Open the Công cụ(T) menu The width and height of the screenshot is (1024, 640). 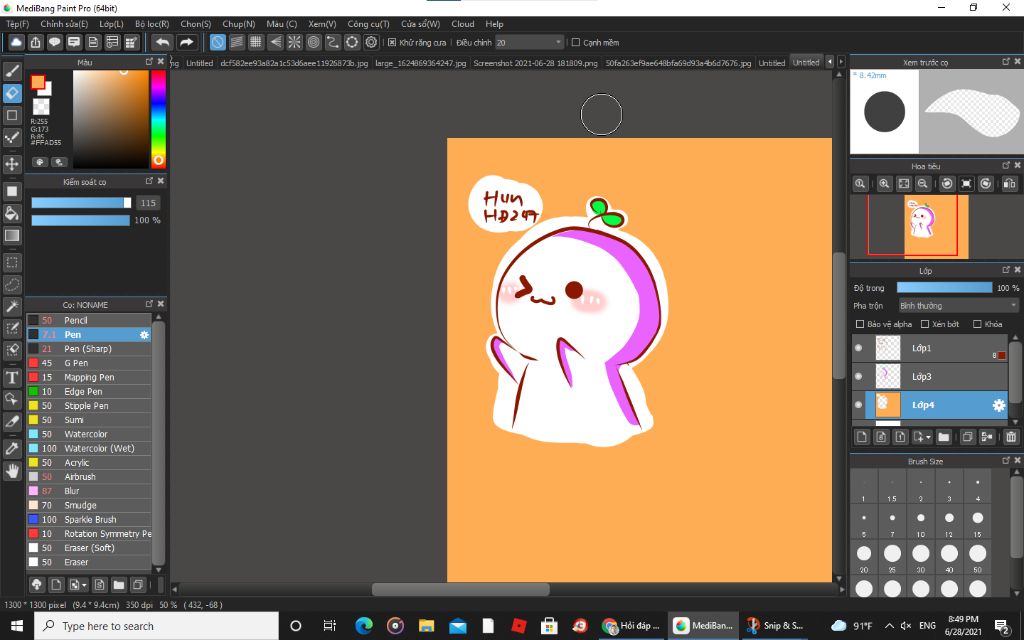pyautogui.click(x=368, y=24)
